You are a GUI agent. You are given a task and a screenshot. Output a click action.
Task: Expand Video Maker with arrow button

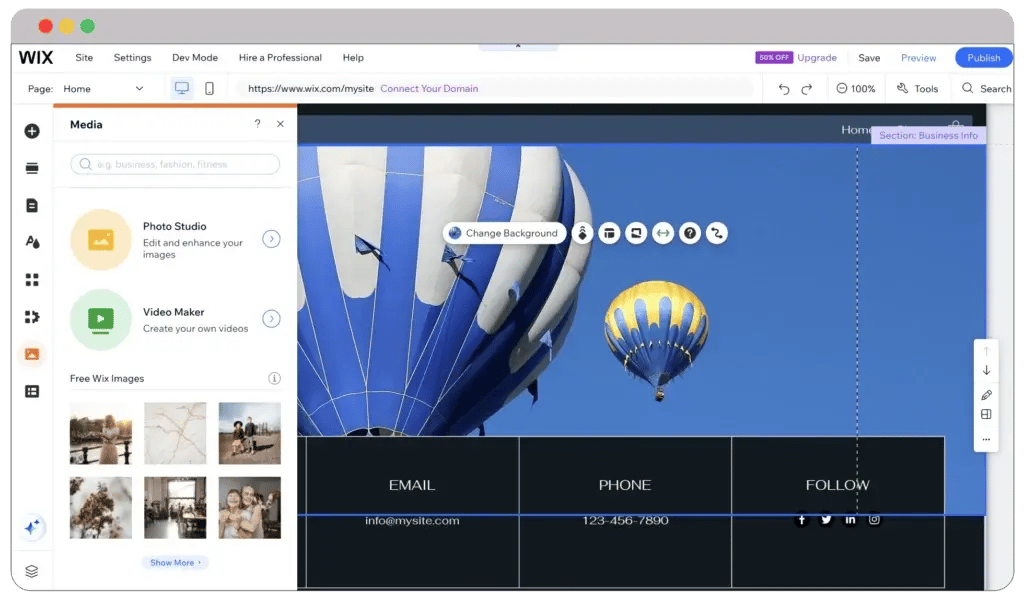click(271, 319)
